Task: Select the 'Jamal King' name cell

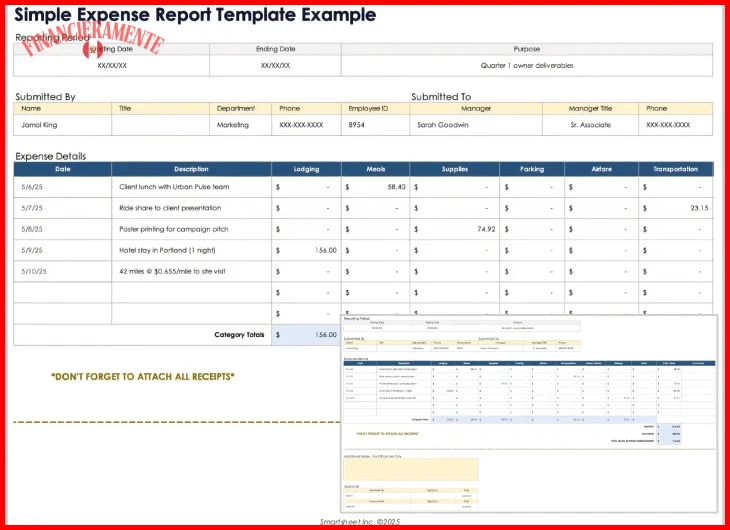Action: pyautogui.click(x=62, y=125)
